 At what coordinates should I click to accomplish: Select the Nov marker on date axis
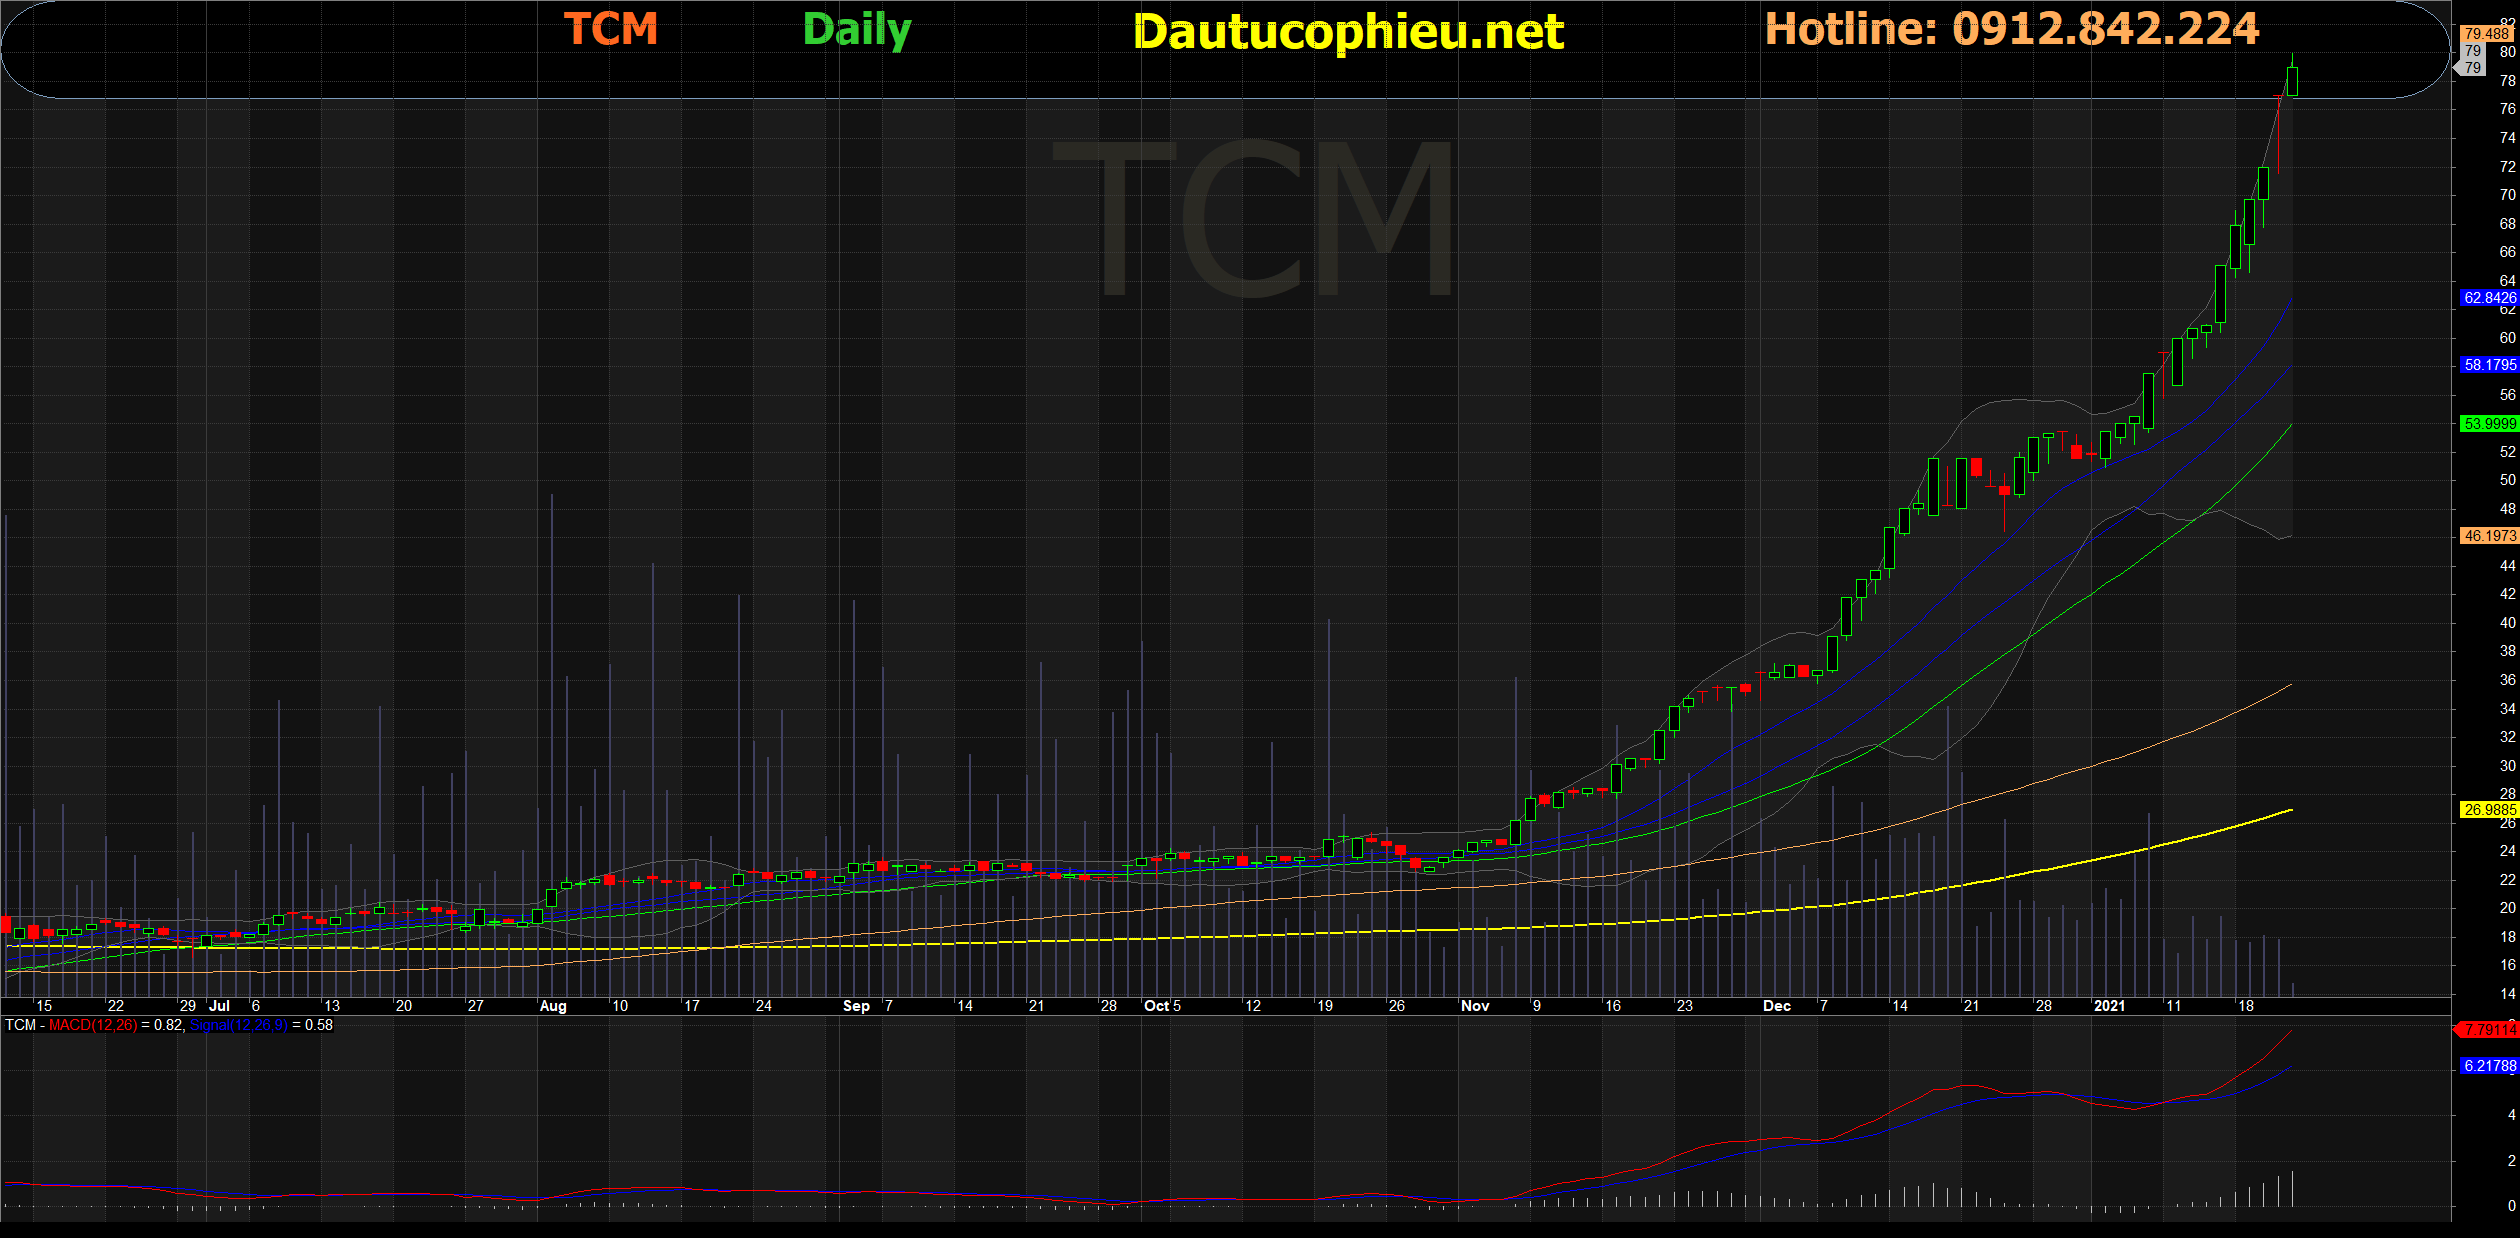[x=1475, y=1006]
